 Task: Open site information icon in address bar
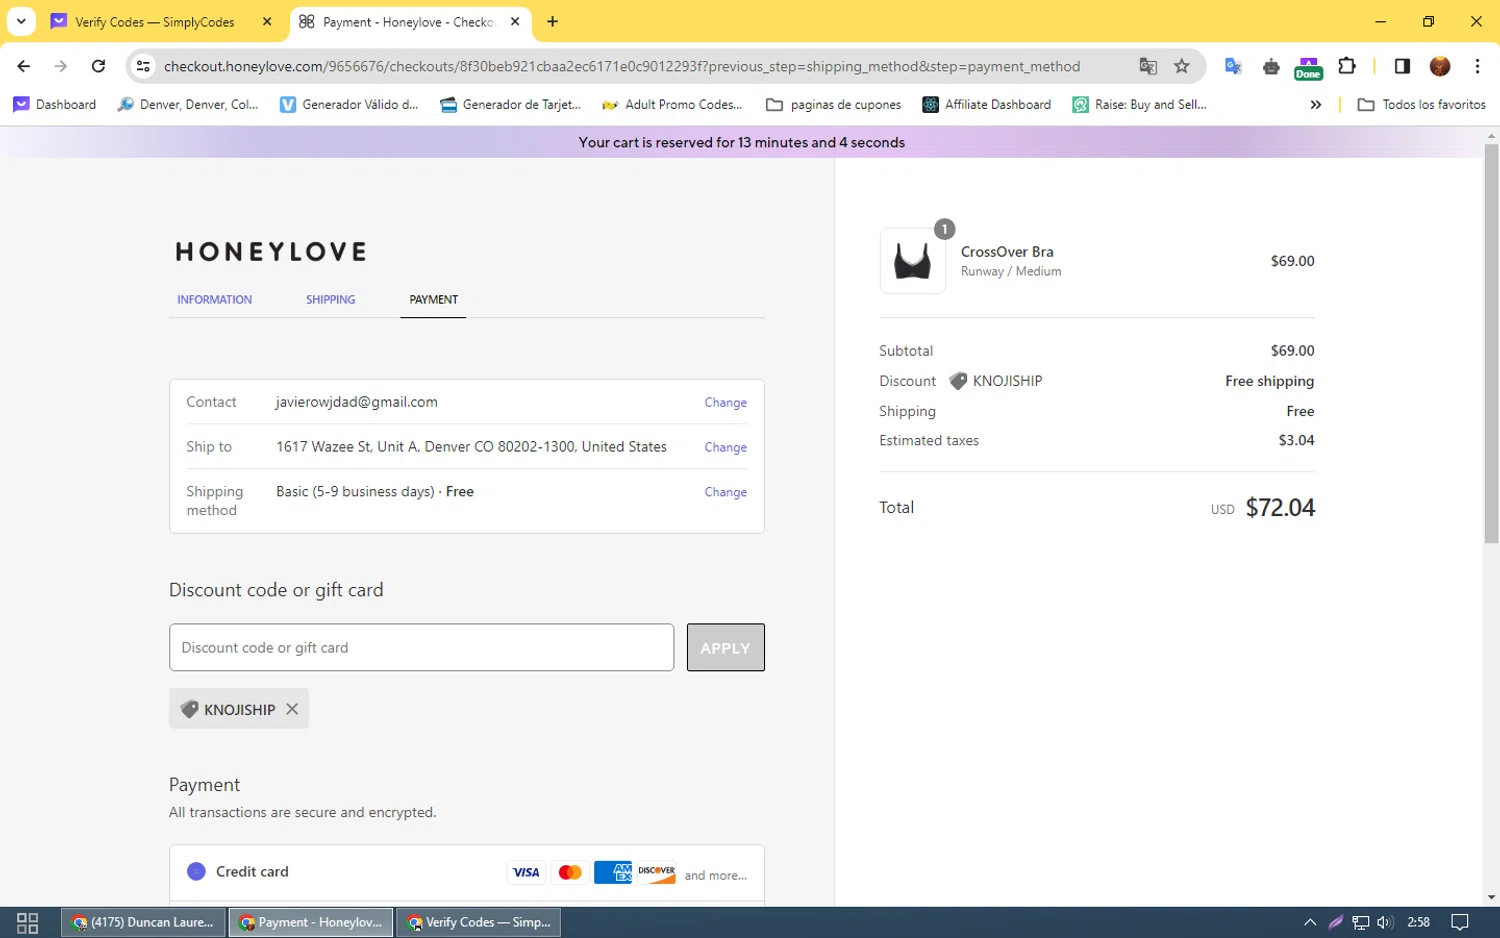143,66
